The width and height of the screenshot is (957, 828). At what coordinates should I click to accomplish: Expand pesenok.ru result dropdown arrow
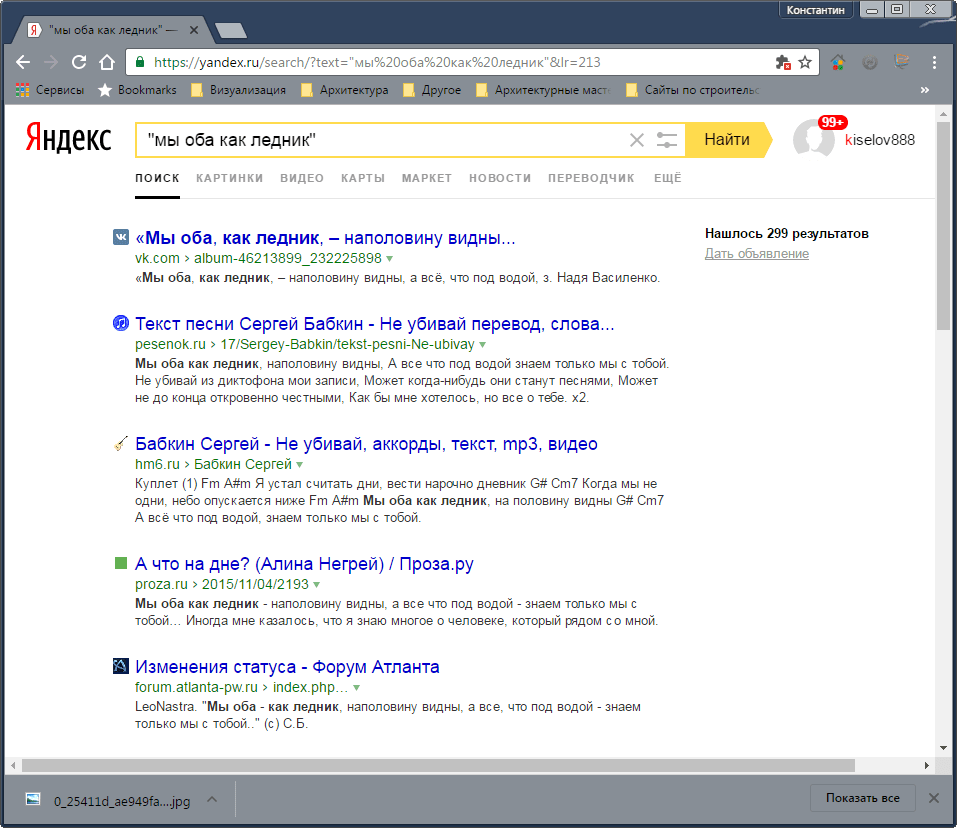[482, 345]
